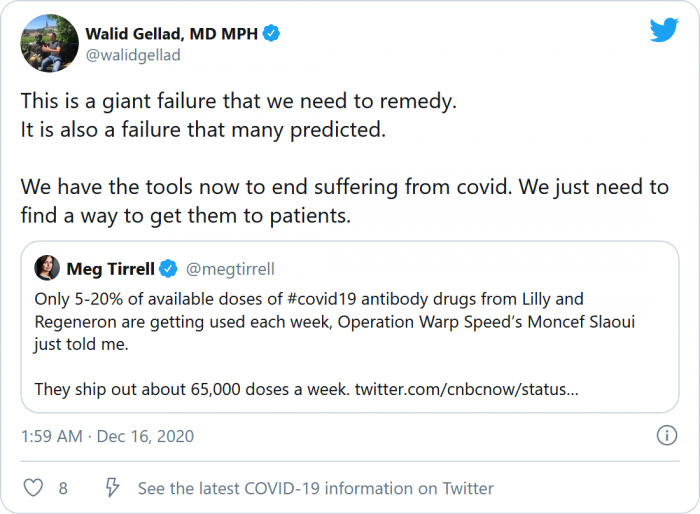Click Meg Tirrell's verified badge
The width and height of the screenshot is (700, 514).
[170, 268]
